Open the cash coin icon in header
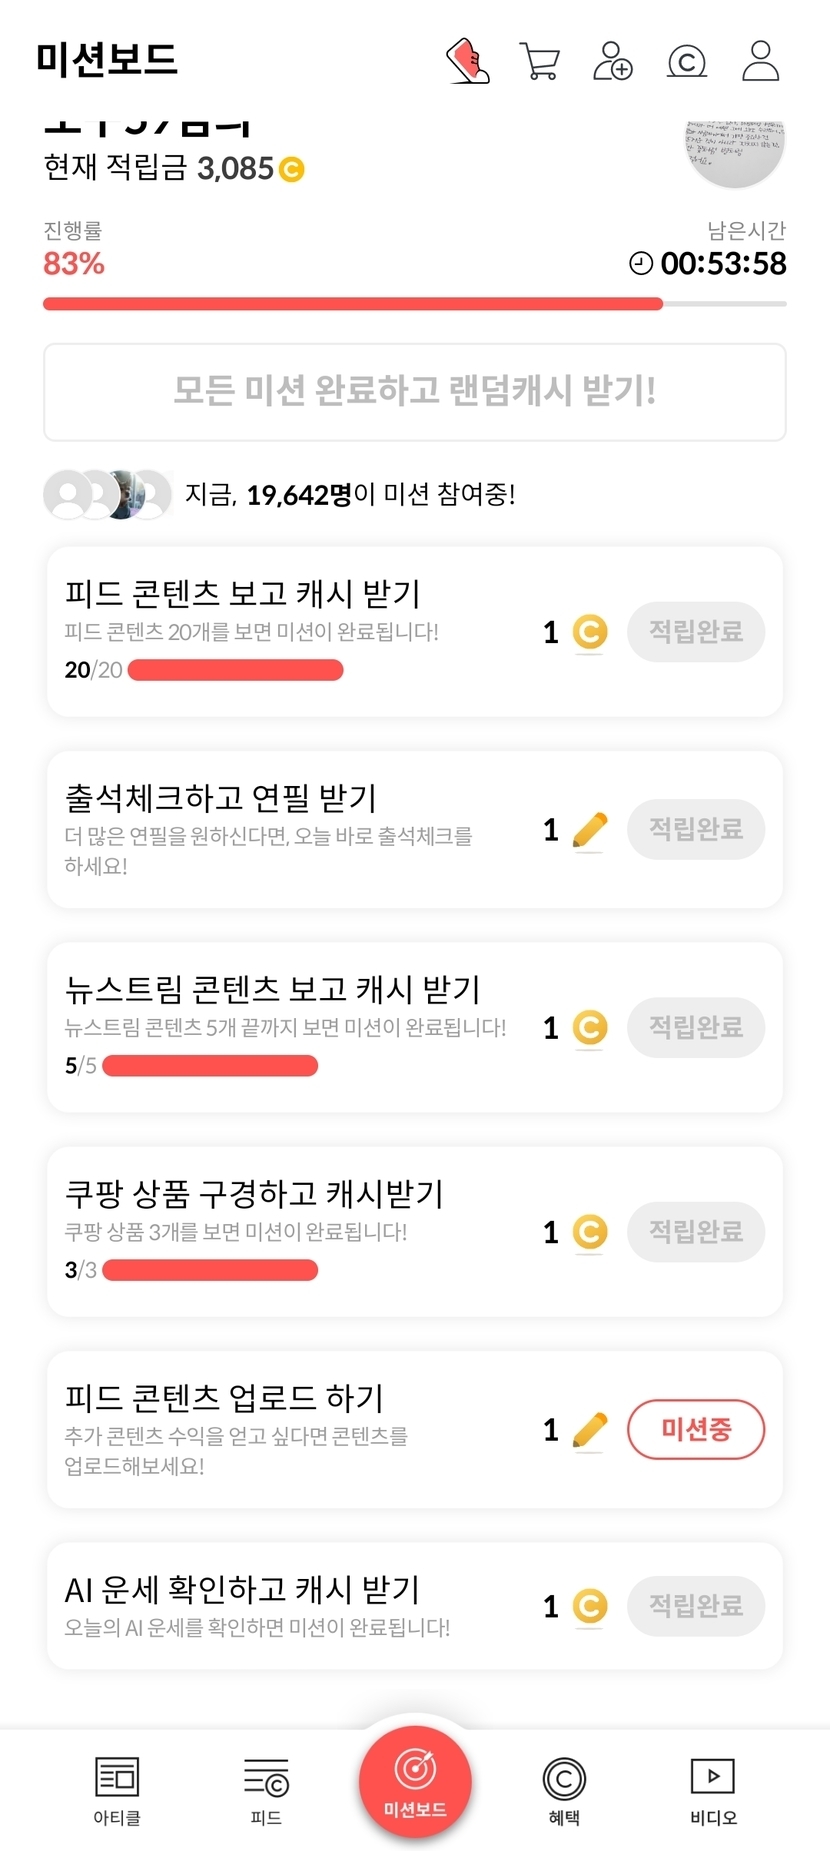Image resolution: width=830 pixels, height=1851 pixels. tap(687, 62)
